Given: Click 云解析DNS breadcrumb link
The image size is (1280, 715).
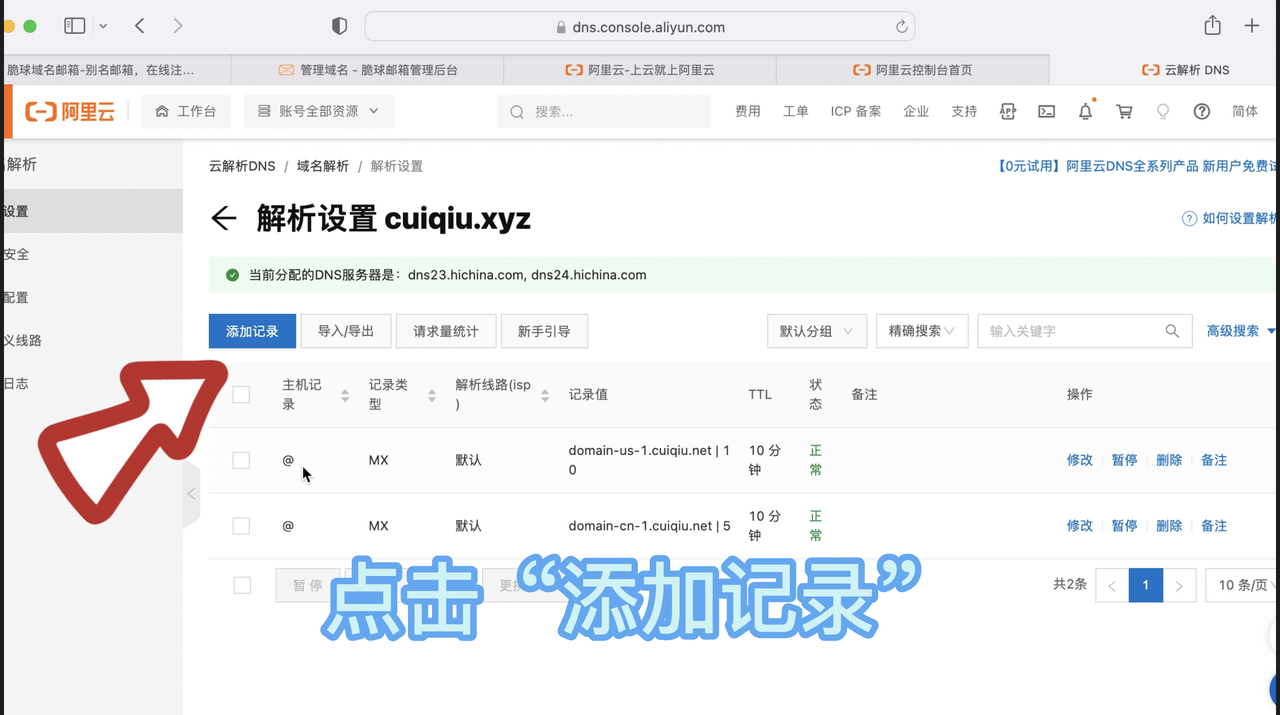Looking at the screenshot, I should click(x=242, y=166).
